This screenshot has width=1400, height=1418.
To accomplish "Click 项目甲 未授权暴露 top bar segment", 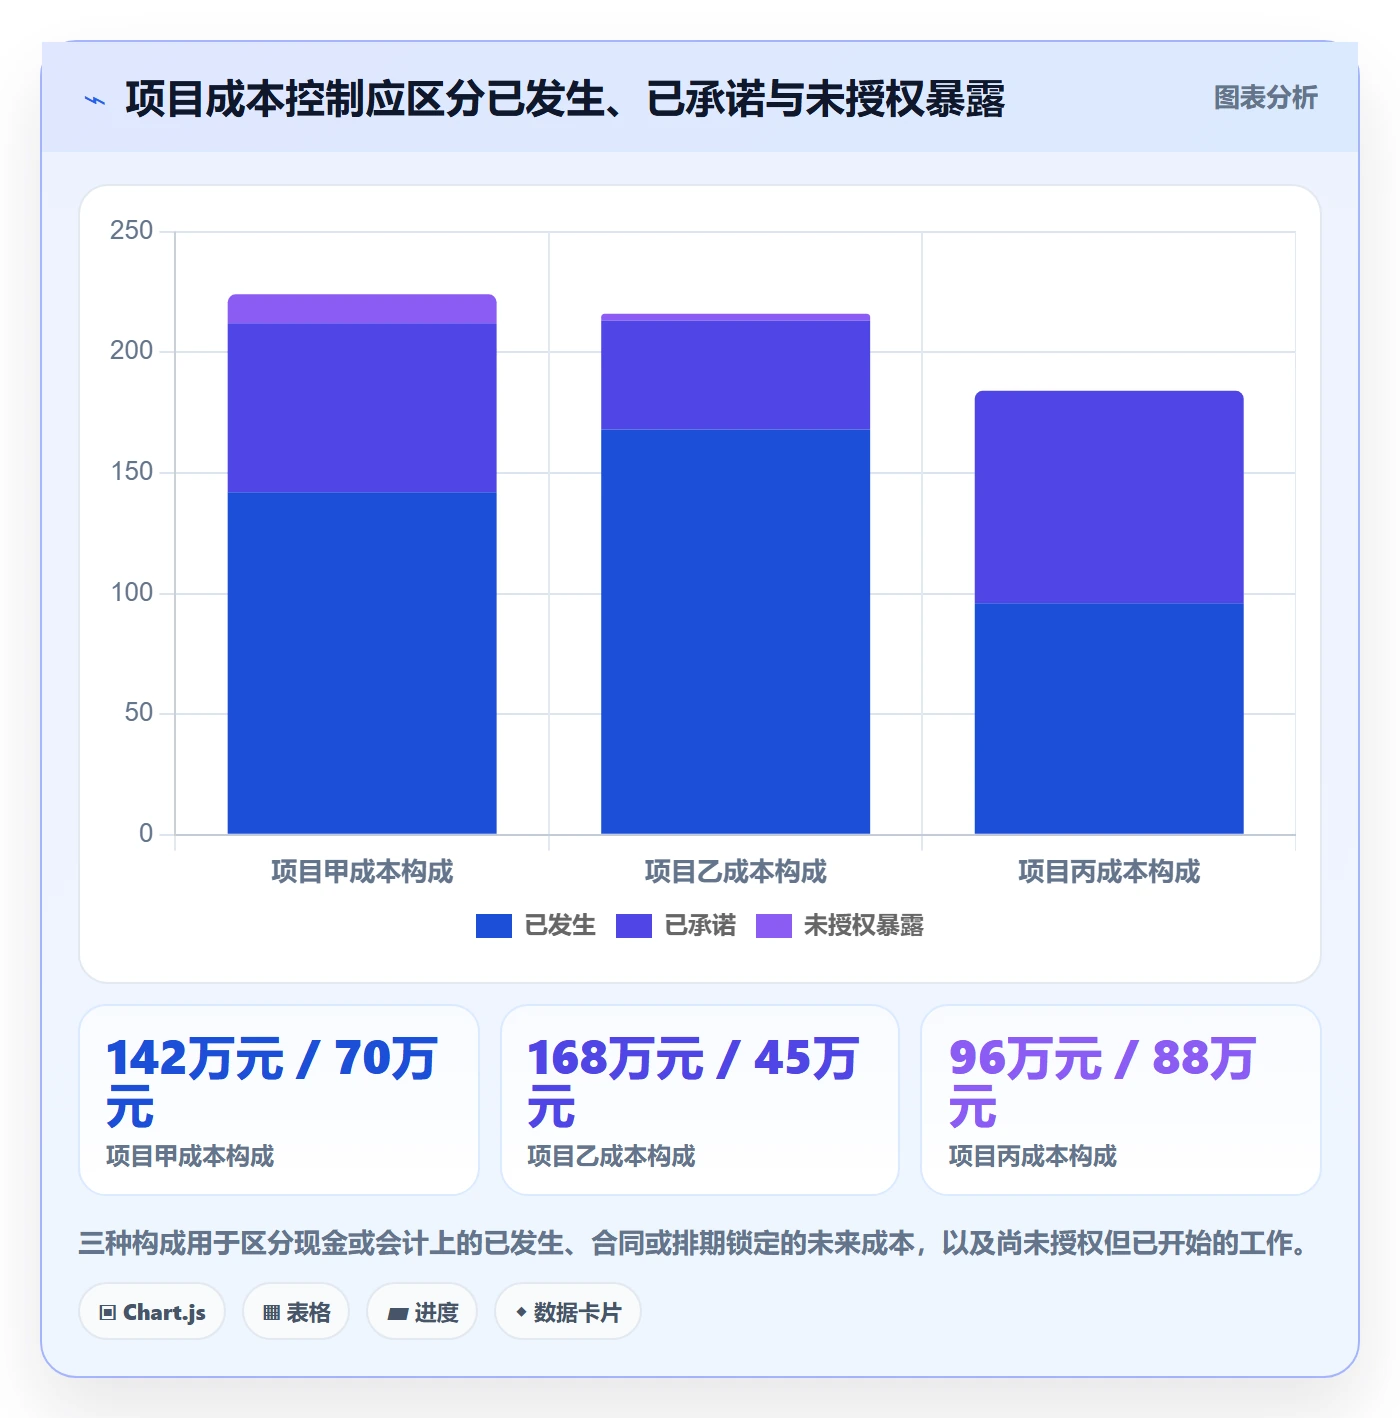I will (x=362, y=309).
